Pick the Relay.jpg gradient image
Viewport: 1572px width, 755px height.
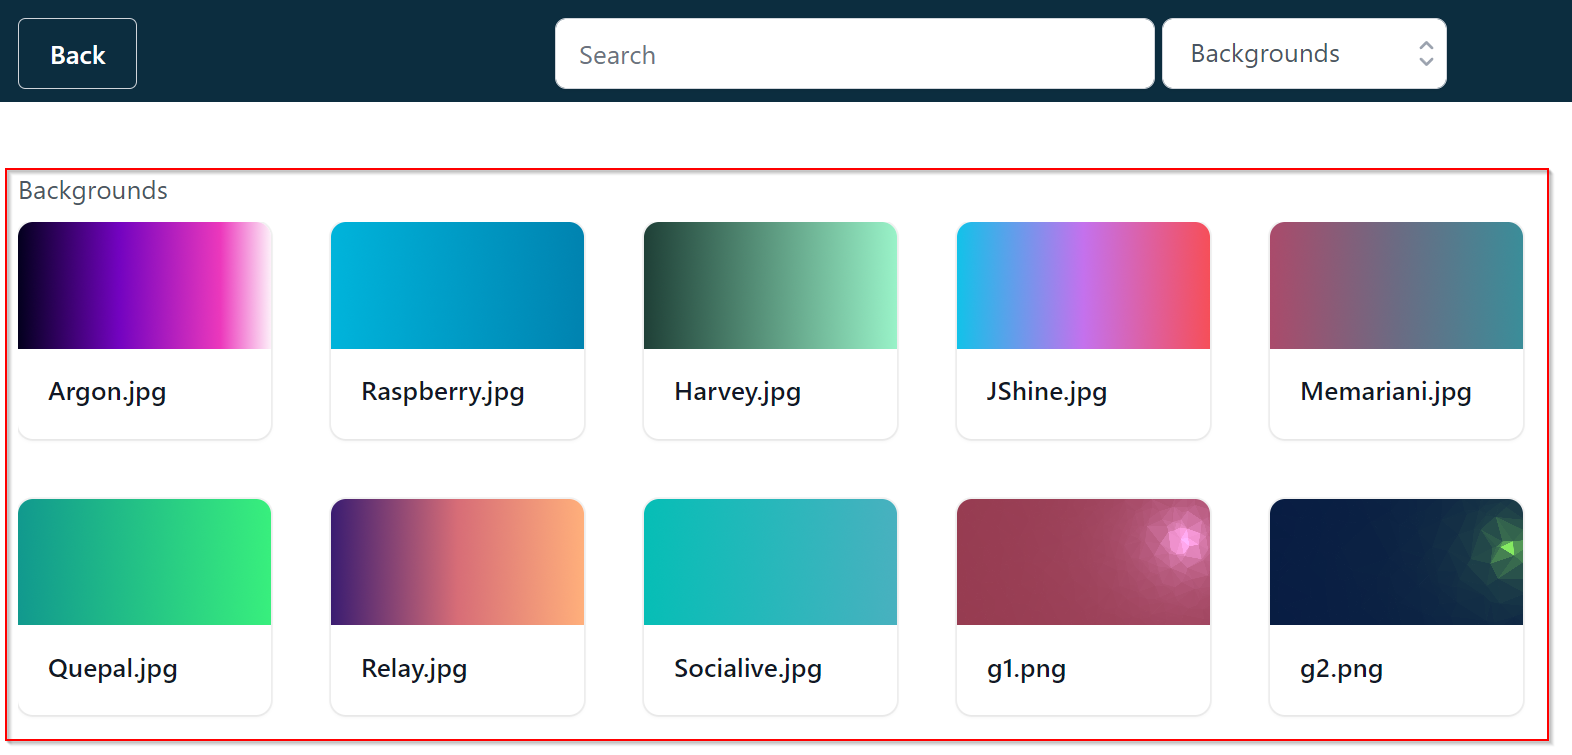pos(457,562)
